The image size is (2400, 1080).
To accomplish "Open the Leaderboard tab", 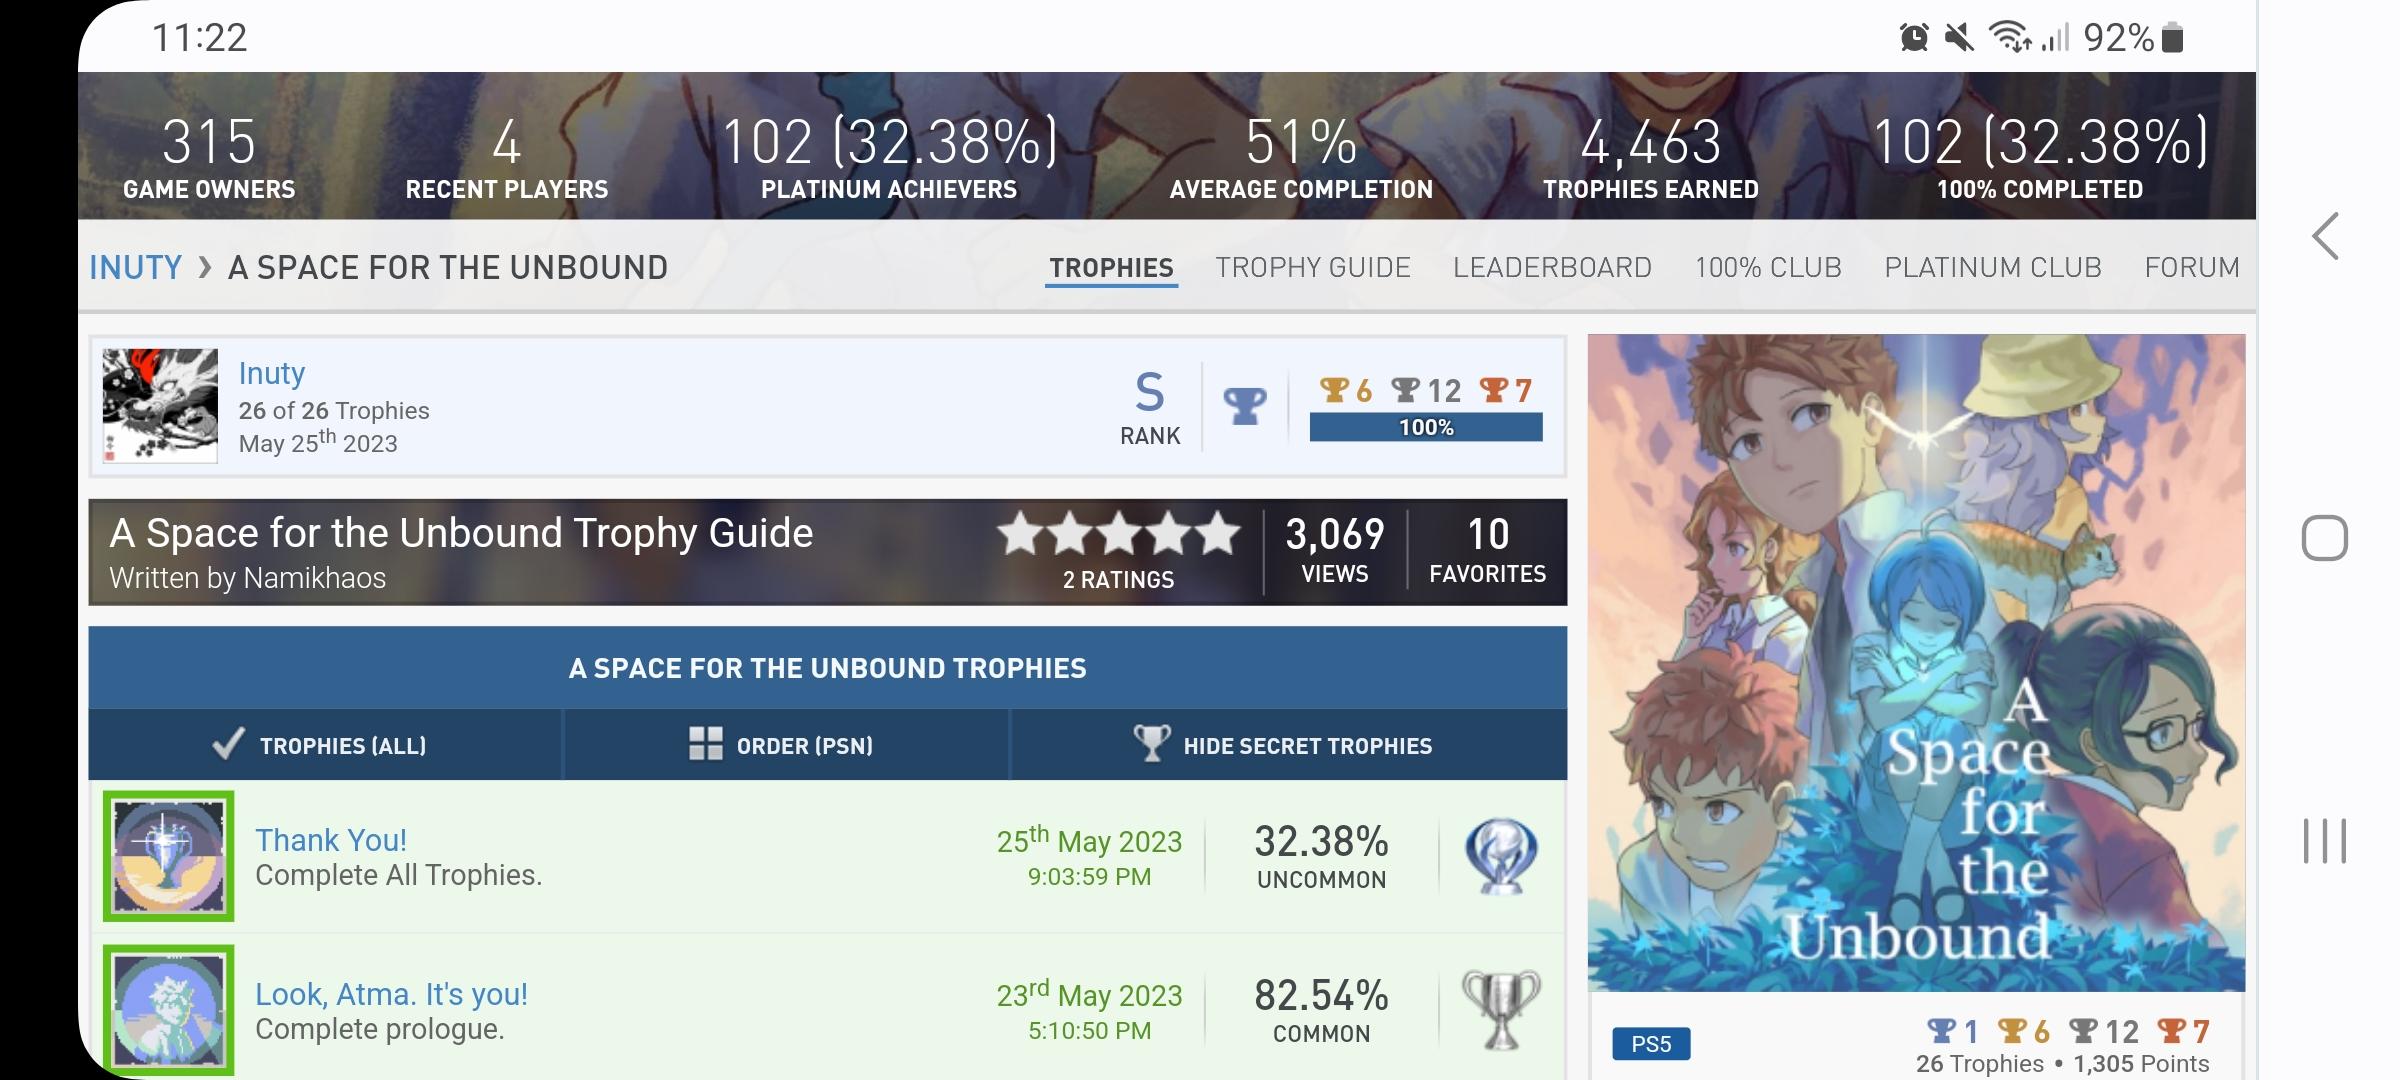I will (x=1552, y=268).
